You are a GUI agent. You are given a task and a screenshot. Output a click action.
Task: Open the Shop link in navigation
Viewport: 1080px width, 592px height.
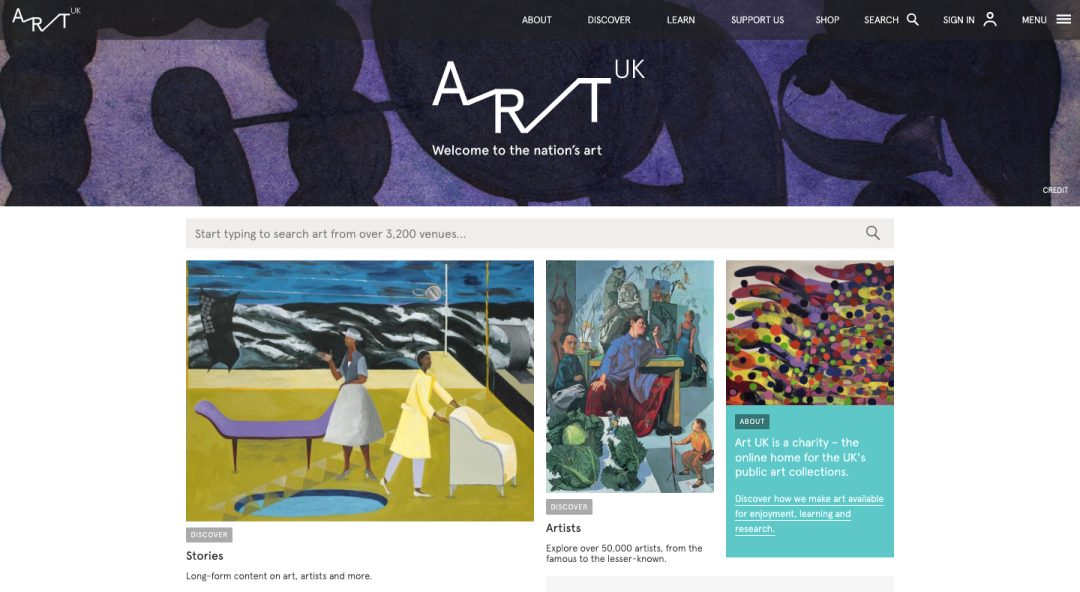(827, 20)
